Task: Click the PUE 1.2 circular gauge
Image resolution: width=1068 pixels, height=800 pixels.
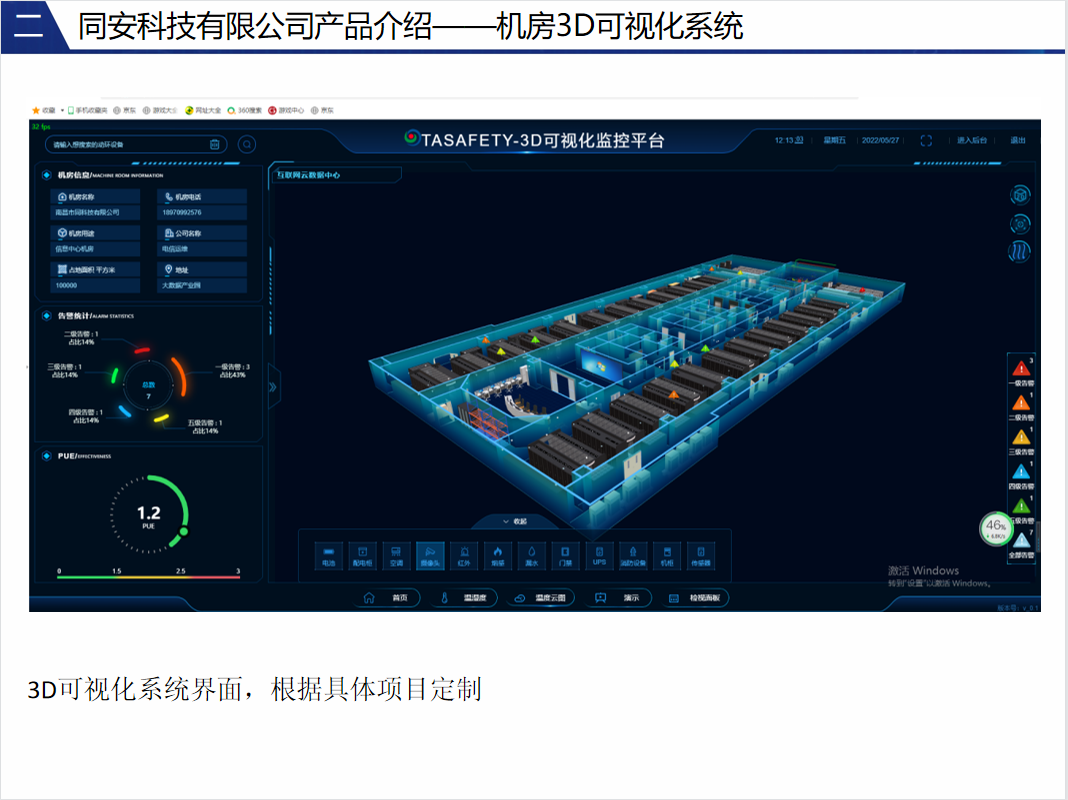Action: pos(148,515)
